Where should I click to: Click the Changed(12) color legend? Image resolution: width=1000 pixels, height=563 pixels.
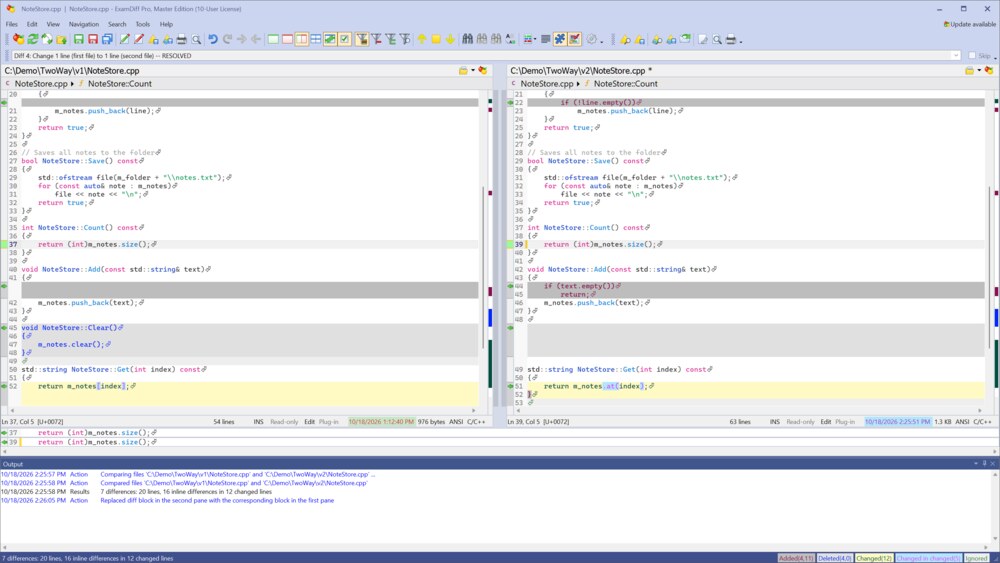click(x=874, y=558)
